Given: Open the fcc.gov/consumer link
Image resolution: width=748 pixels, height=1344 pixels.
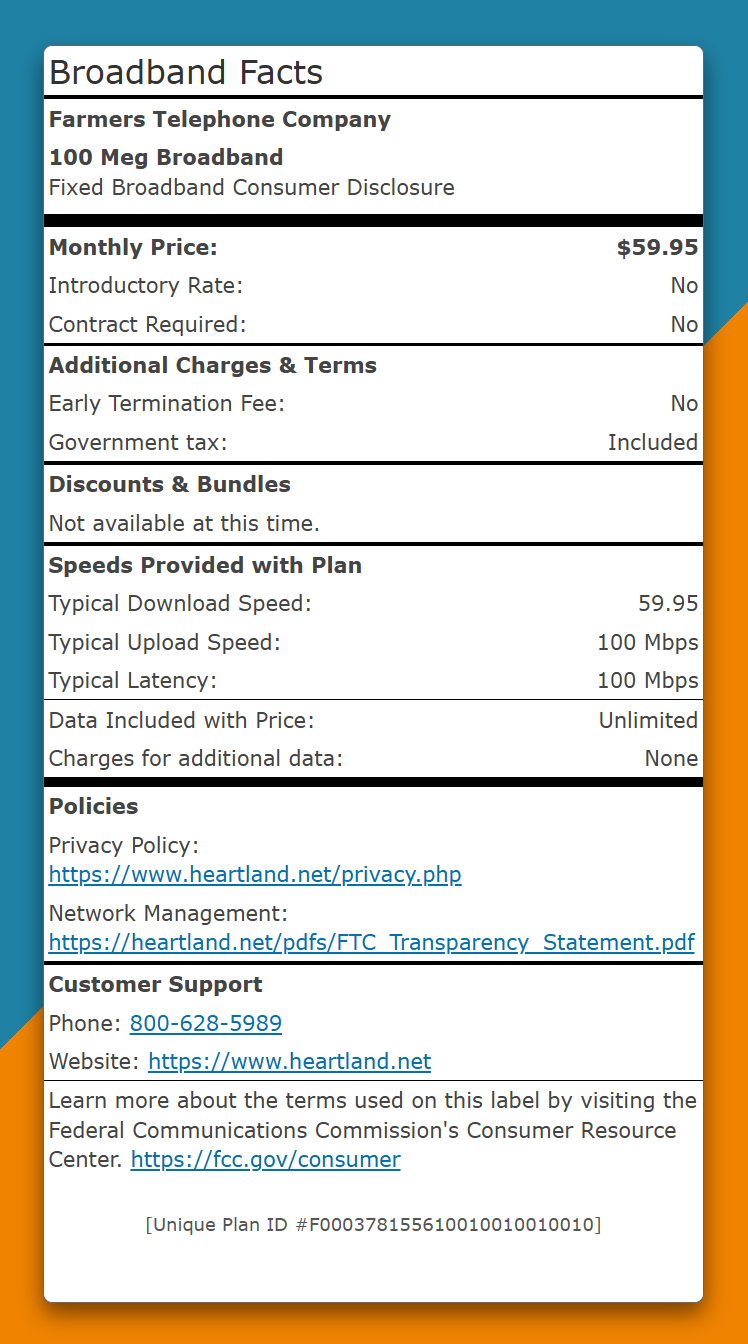Looking at the screenshot, I should (x=266, y=1159).
